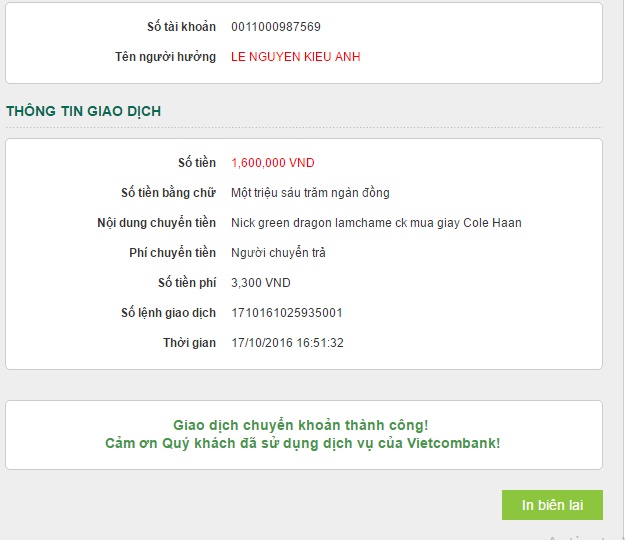Click the fee payer value "Người chuyển trả"
625x545 pixels.
coord(278,253)
